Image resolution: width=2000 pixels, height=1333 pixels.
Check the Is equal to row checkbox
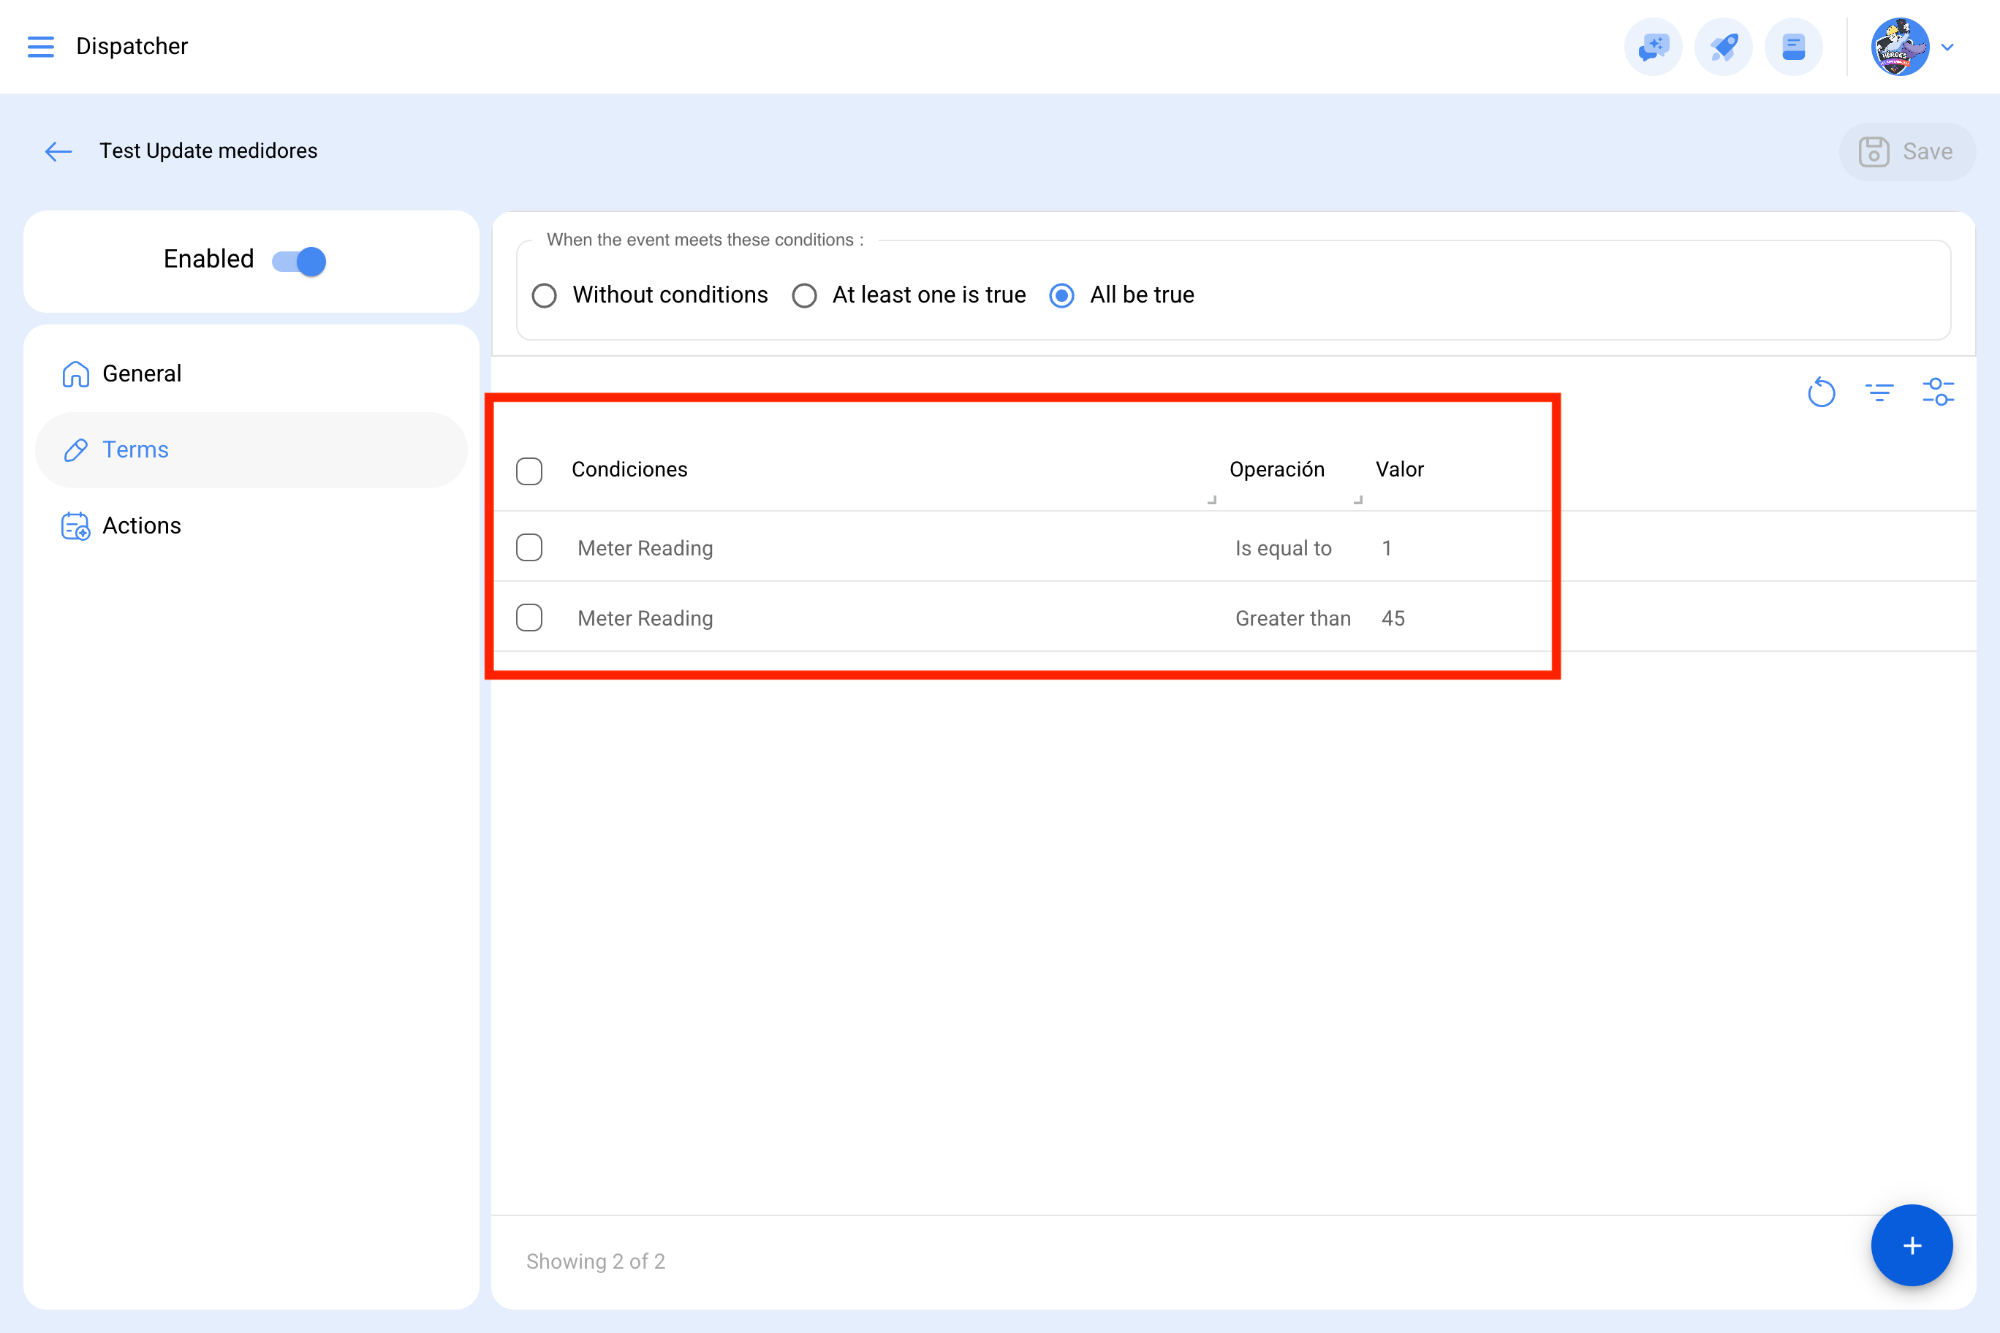529,548
